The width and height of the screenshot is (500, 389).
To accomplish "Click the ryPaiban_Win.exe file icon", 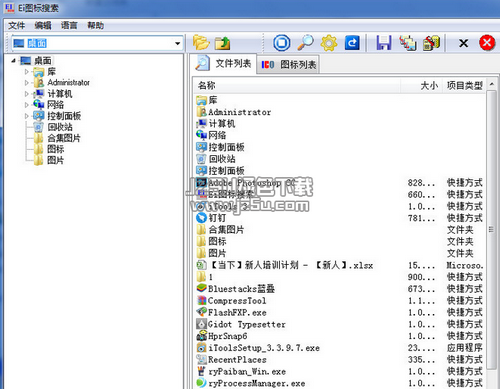I will tap(201, 371).
